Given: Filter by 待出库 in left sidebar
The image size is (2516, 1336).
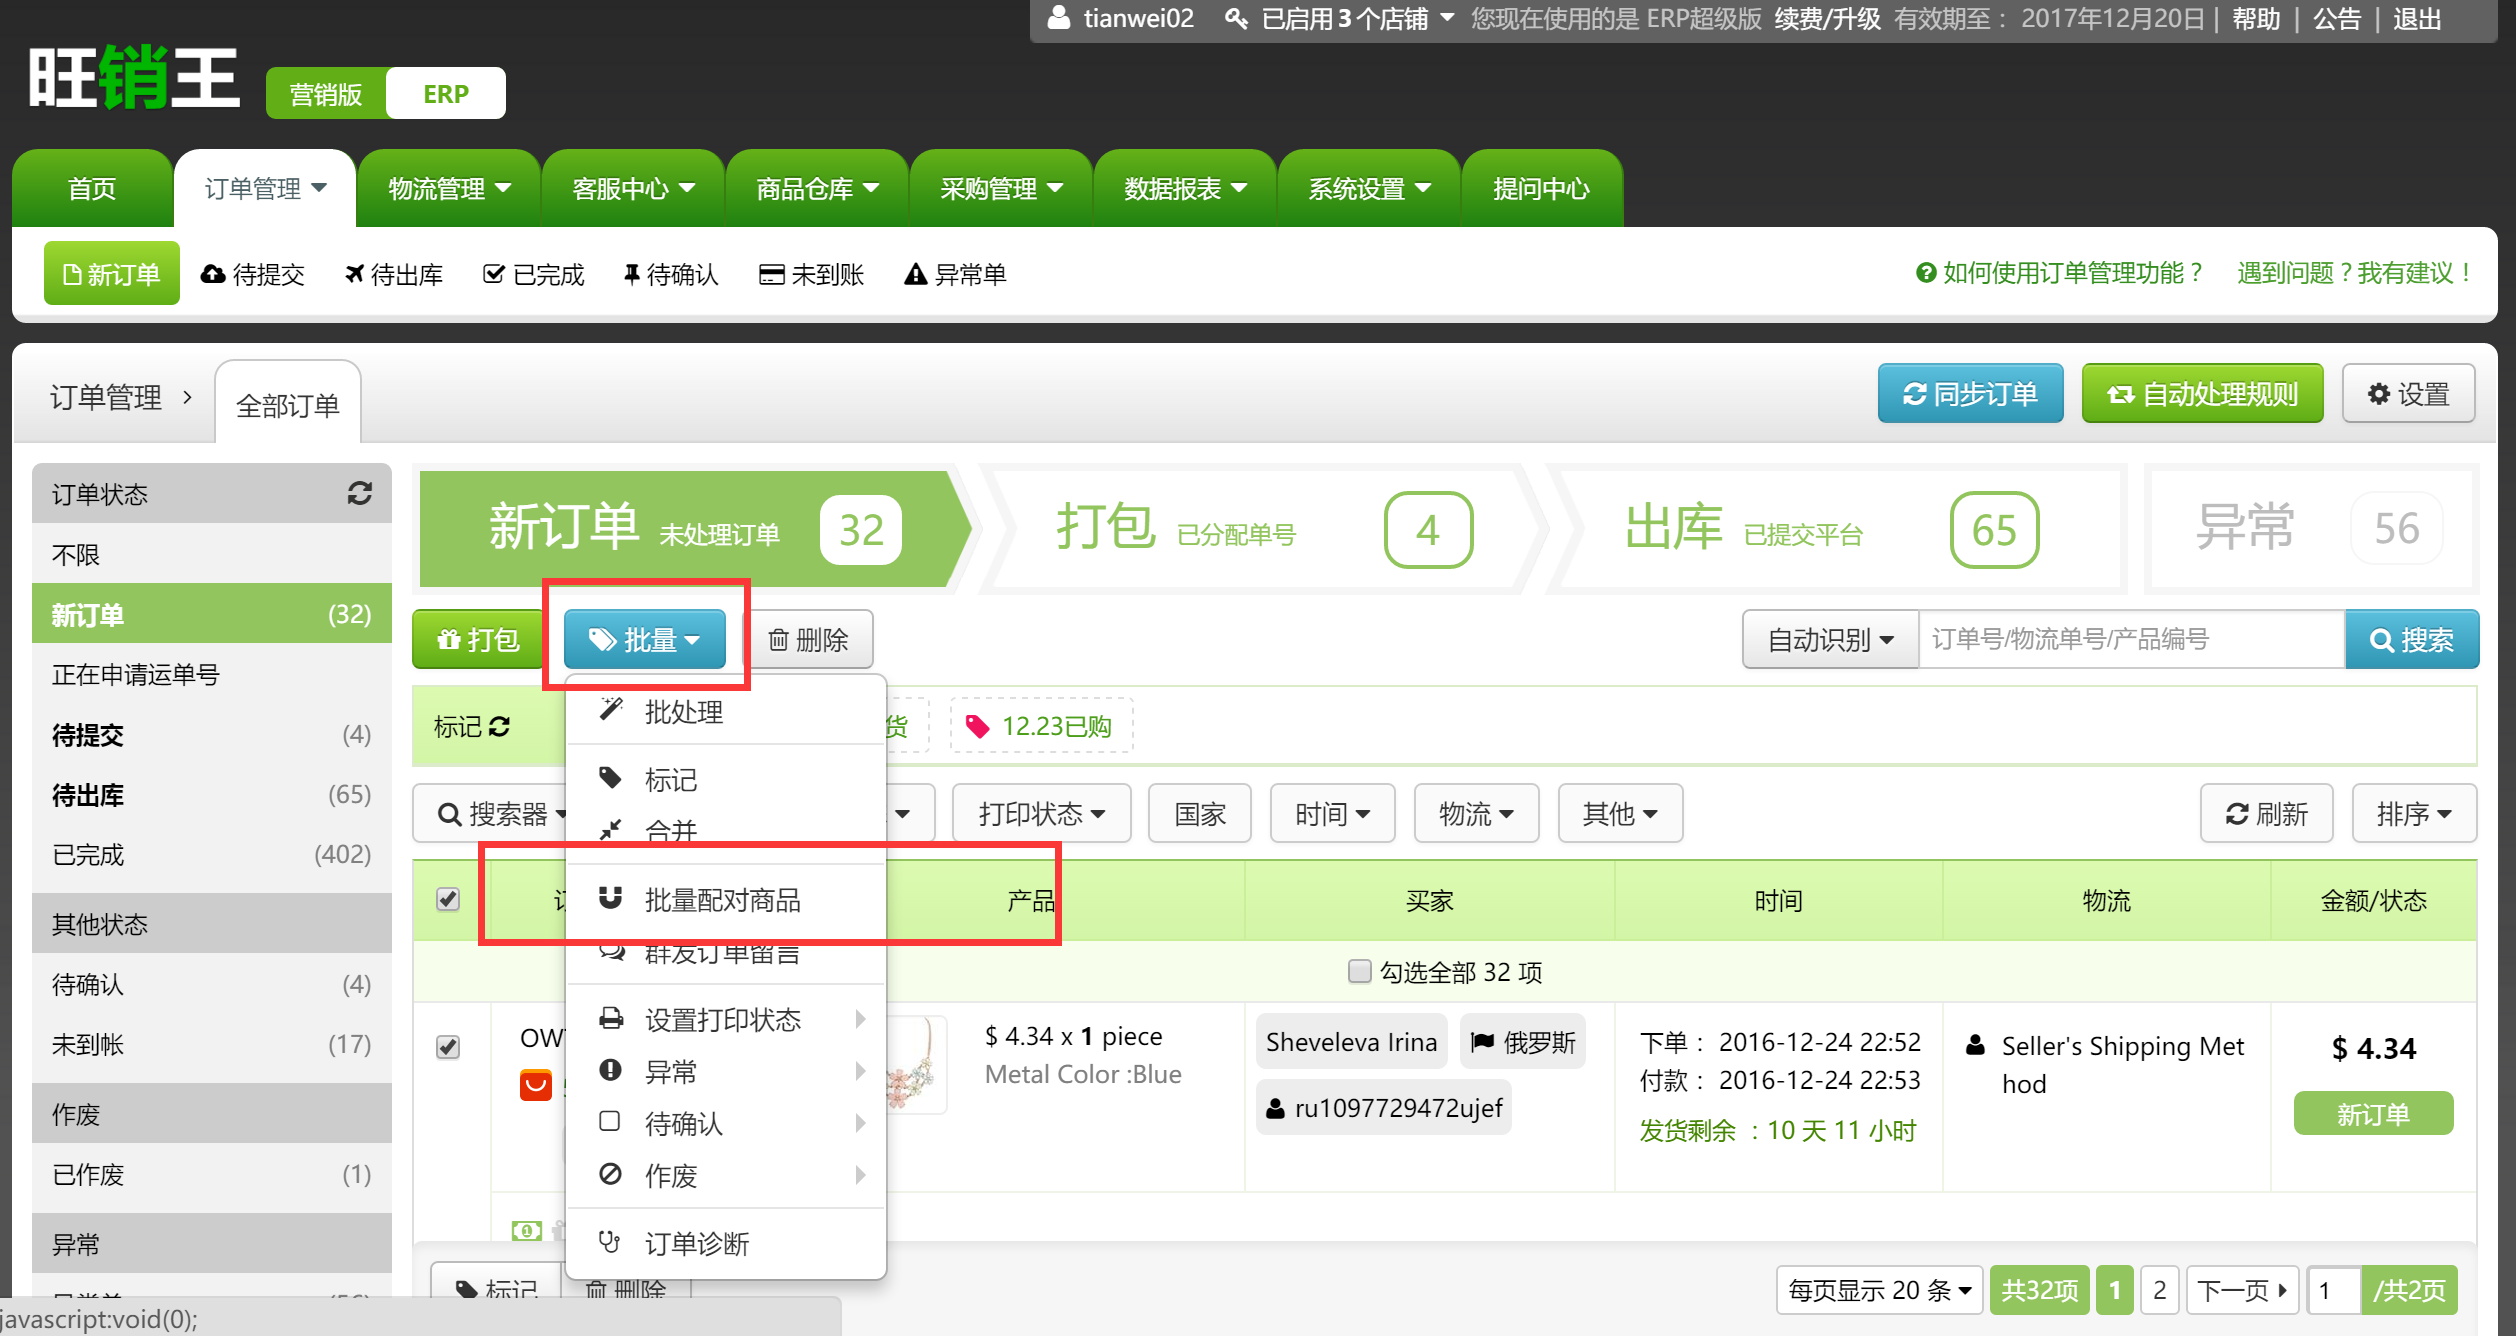Looking at the screenshot, I should 212,795.
